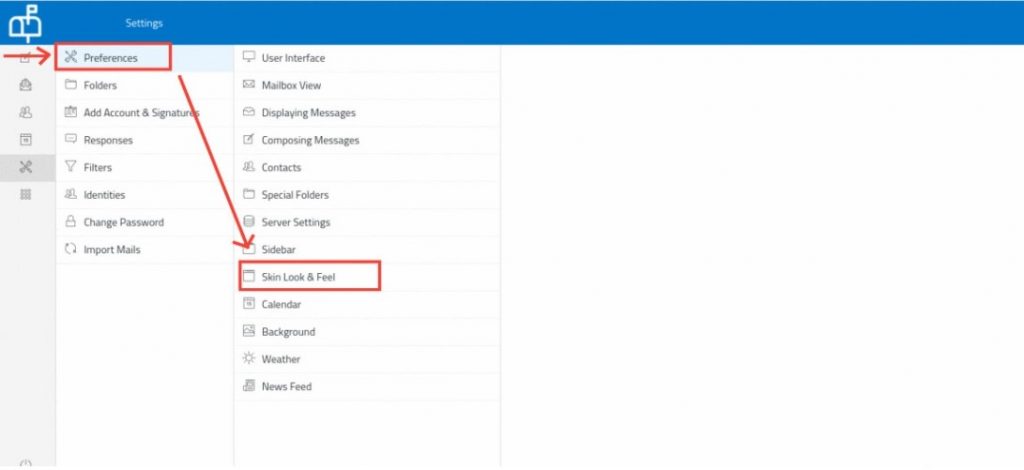Viewport: 1024px width, 470px height.
Task: Open the Filters section
Action: 98,167
